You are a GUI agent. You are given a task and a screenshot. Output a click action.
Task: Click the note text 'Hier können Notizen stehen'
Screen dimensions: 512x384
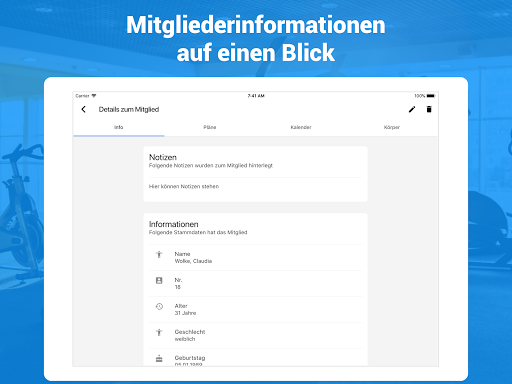pos(184,187)
